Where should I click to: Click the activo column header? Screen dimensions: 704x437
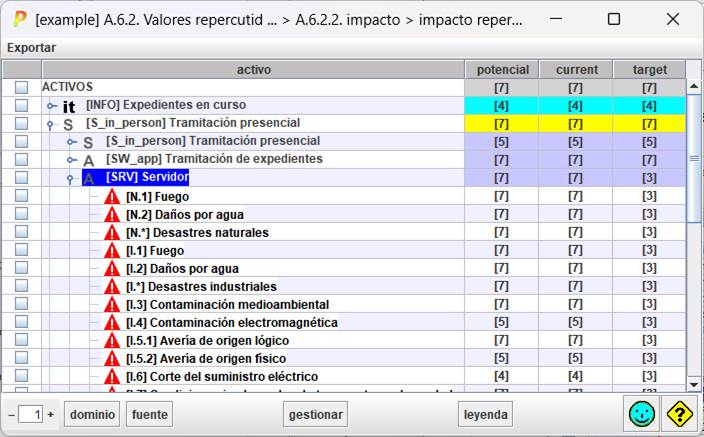(253, 70)
